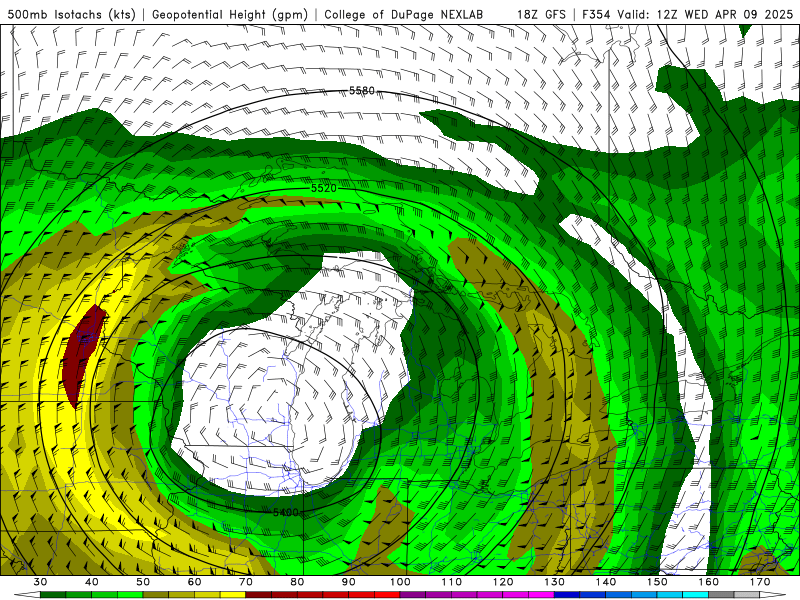Click the dark maroon swatch starting at 70
The width and height of the screenshot is (800, 600).
point(259,595)
